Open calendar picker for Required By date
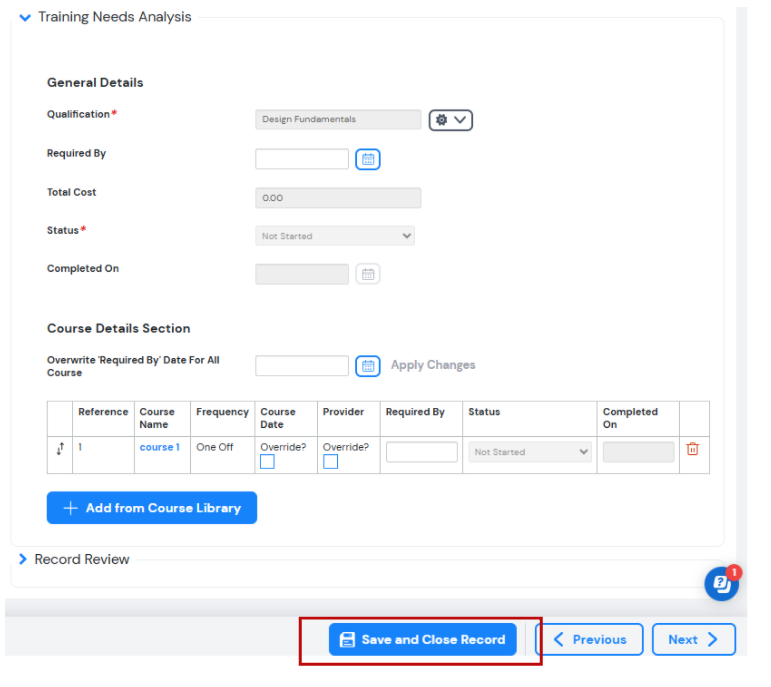The height and width of the screenshot is (687, 771). click(368, 159)
